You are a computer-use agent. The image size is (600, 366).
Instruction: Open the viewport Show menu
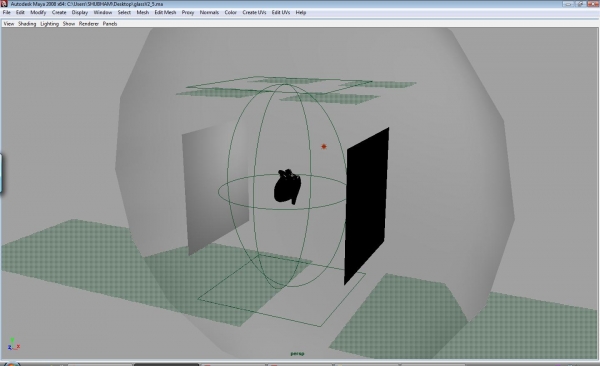69,24
